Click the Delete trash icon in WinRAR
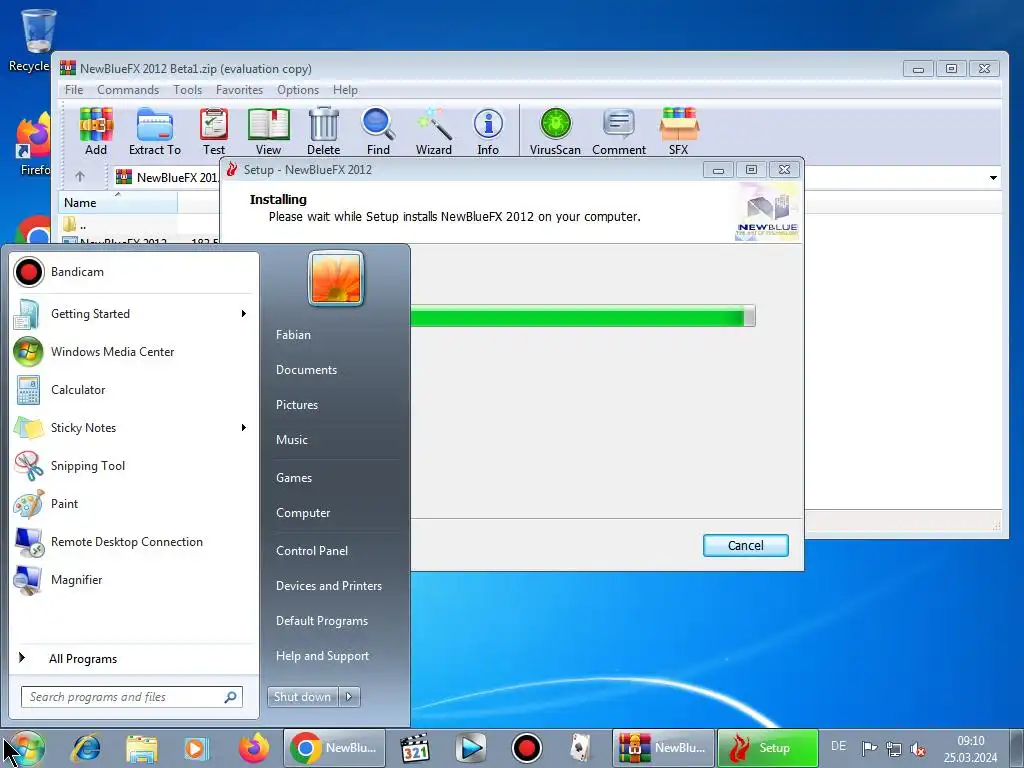The image size is (1024, 768). (x=323, y=131)
